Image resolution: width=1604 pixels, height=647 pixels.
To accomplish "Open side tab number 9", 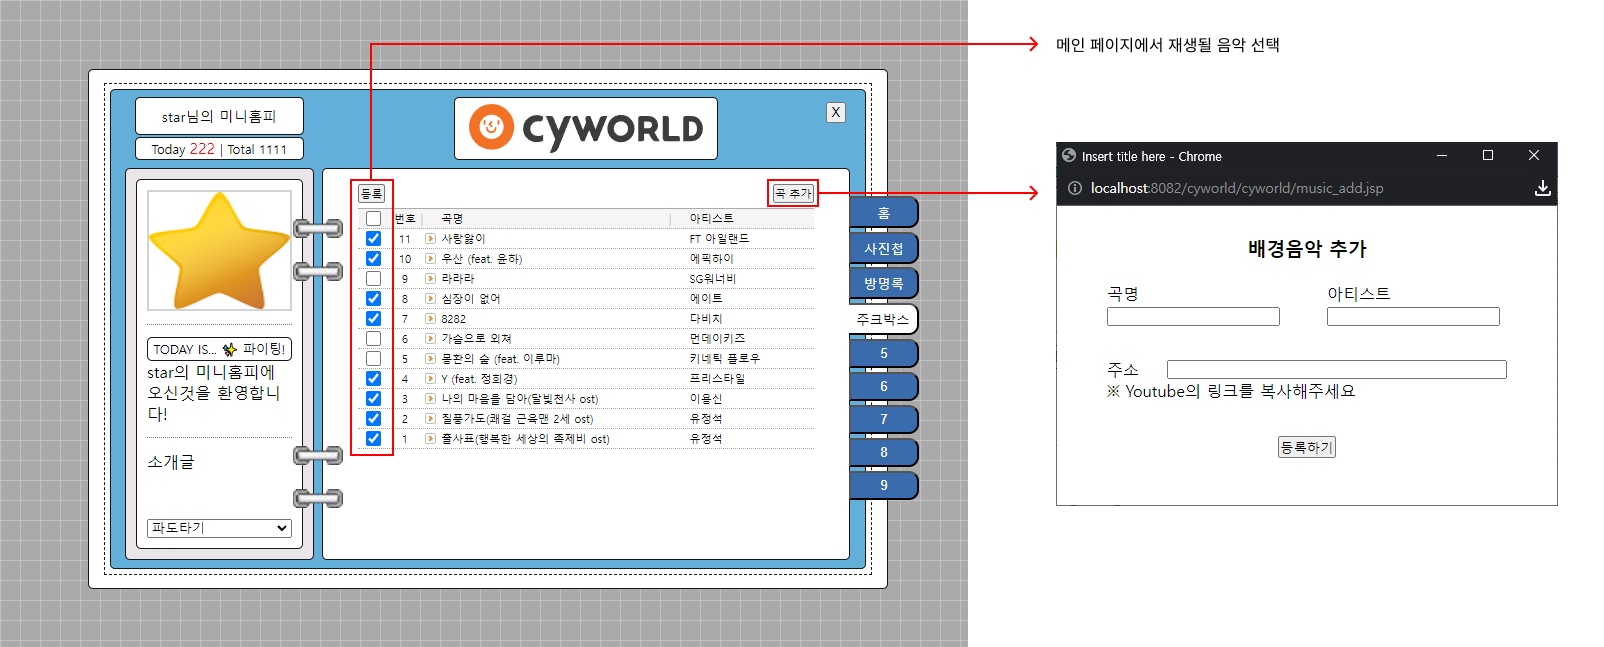I will coord(883,485).
